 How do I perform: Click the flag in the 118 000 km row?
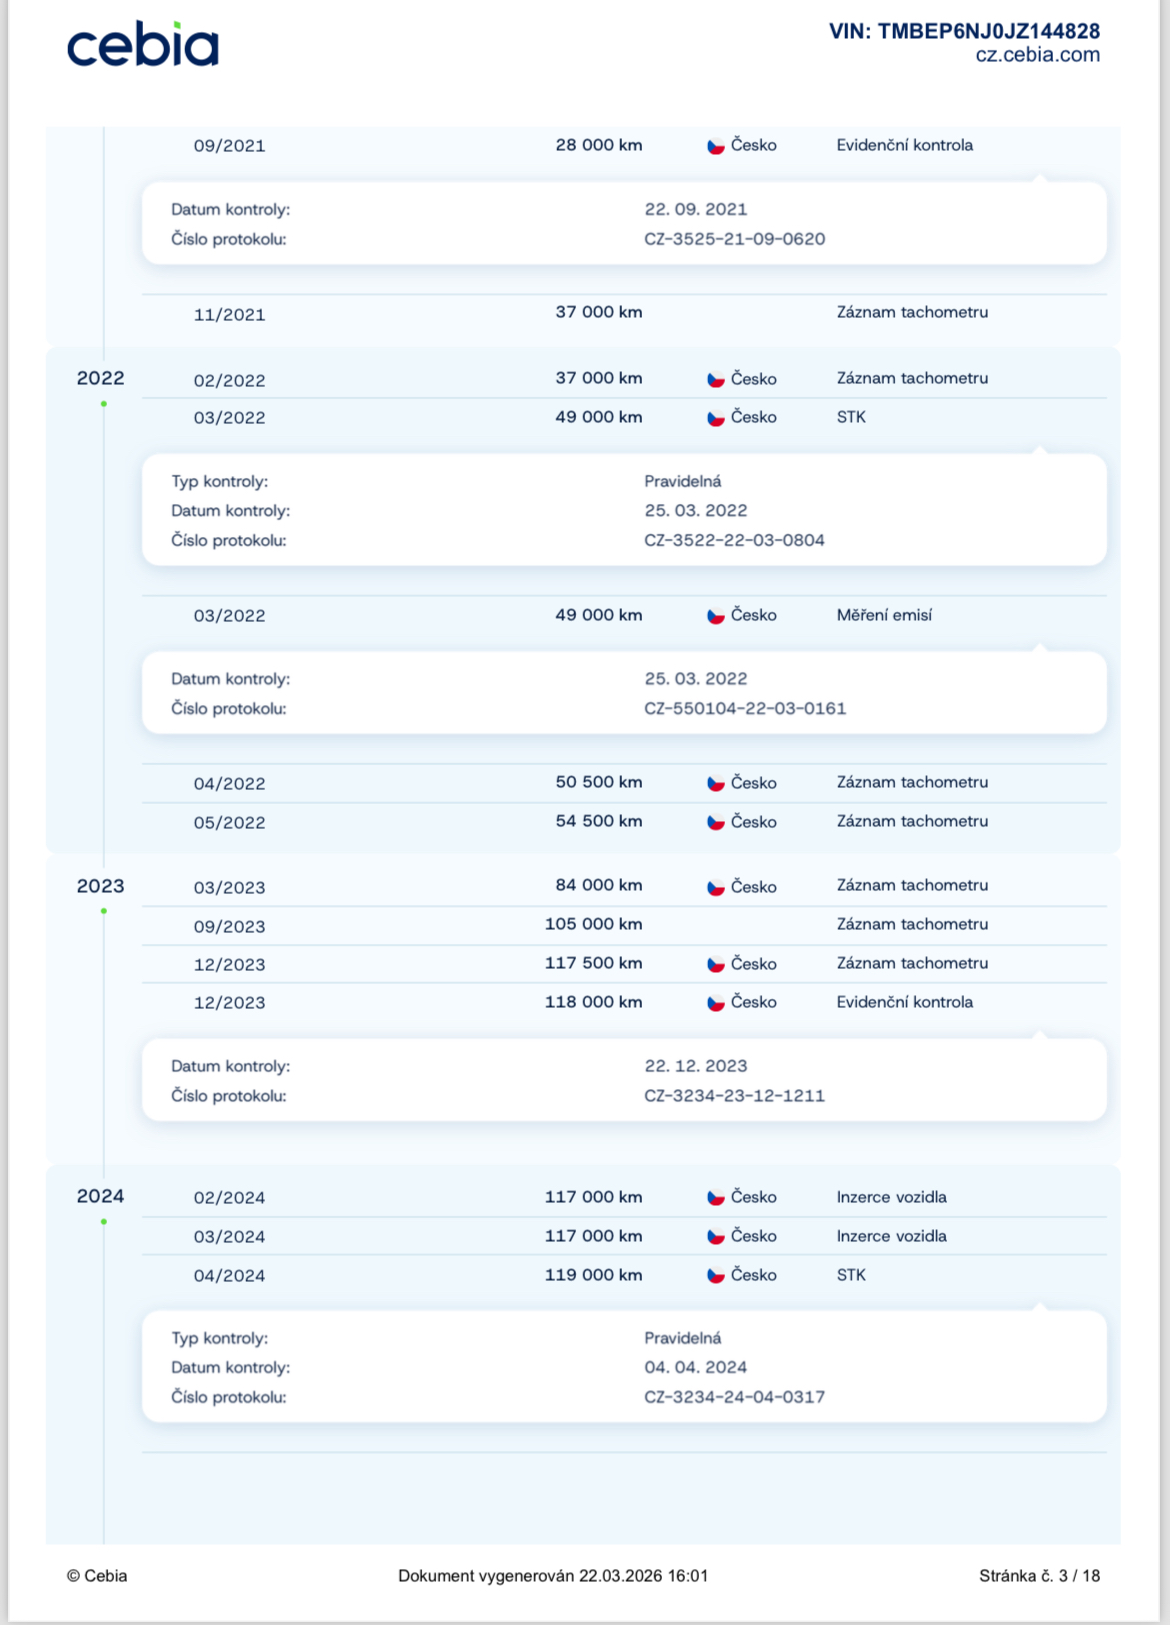pos(716,1003)
